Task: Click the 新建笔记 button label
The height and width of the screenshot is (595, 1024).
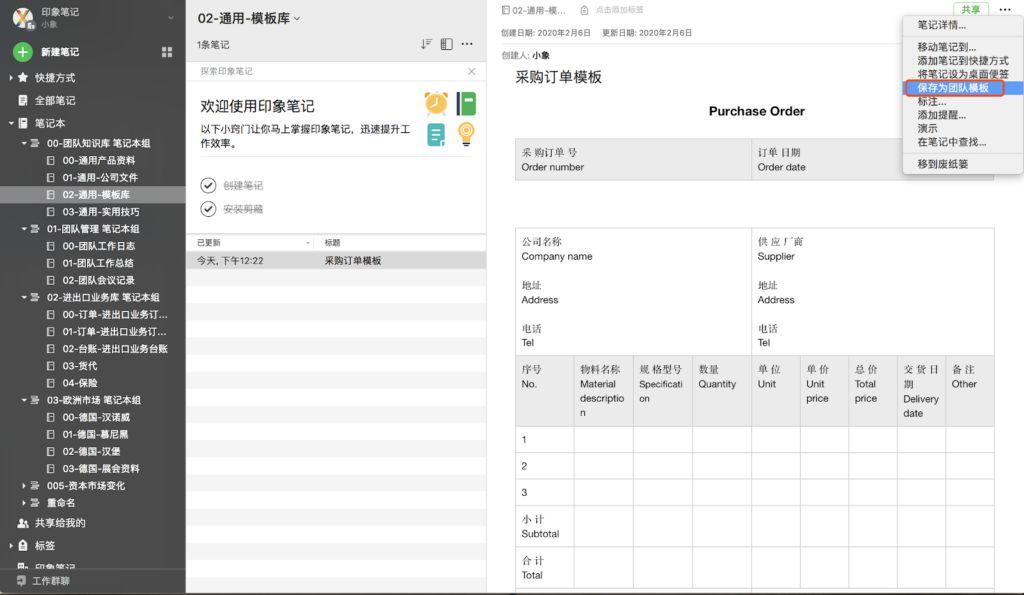Action: [x=60, y=52]
